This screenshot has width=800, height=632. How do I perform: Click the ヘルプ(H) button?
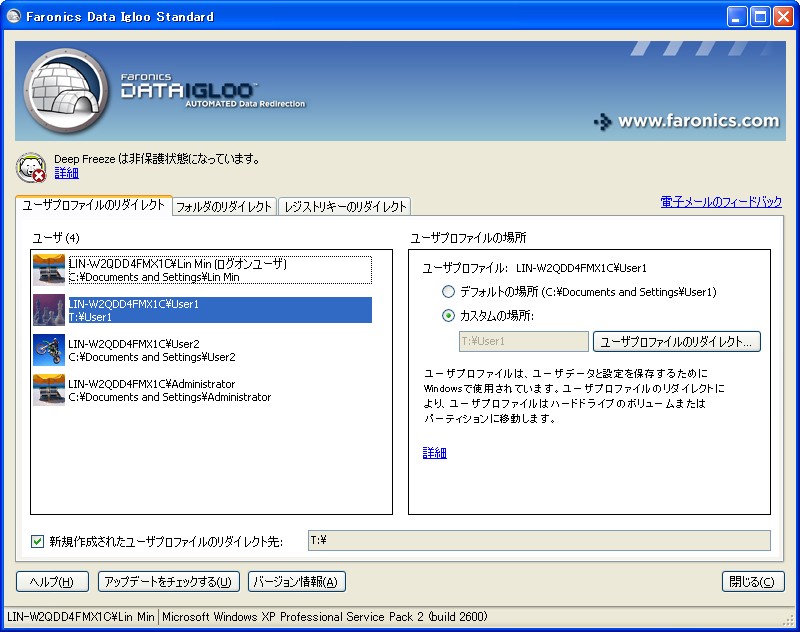[52, 582]
